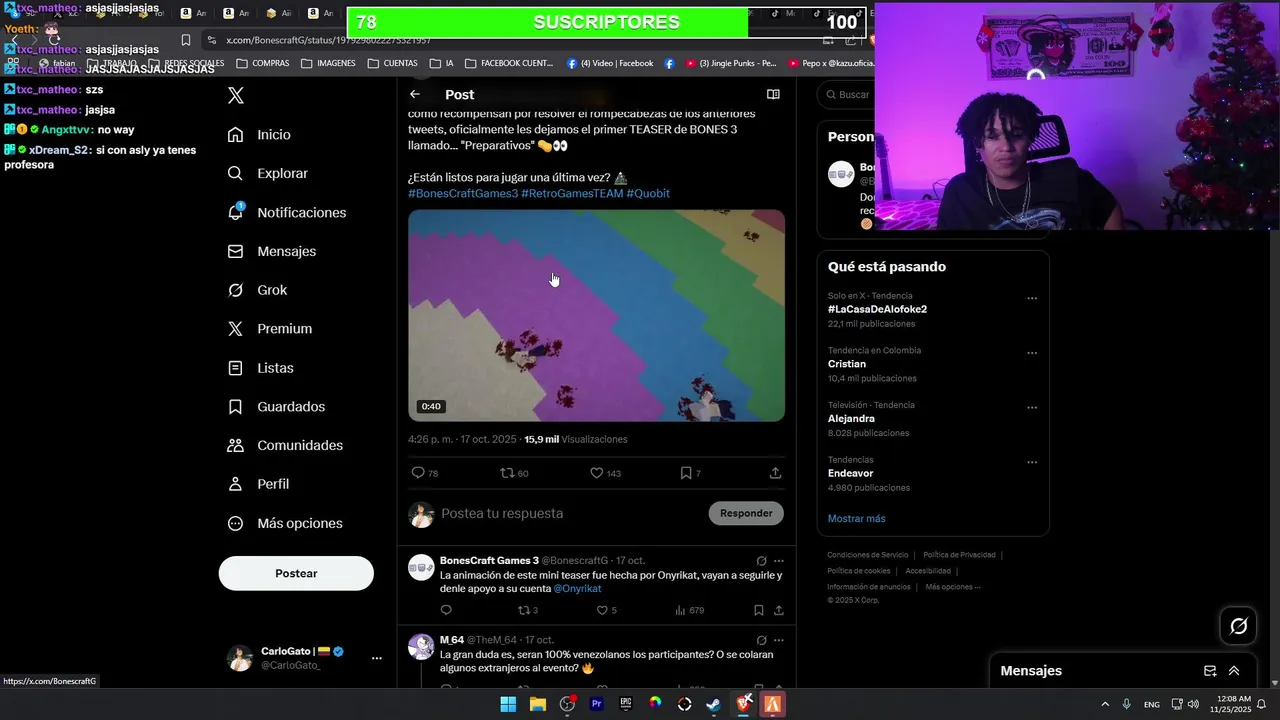
Task: Repost the BonesCraft Games 3 comment
Action: click(x=523, y=610)
